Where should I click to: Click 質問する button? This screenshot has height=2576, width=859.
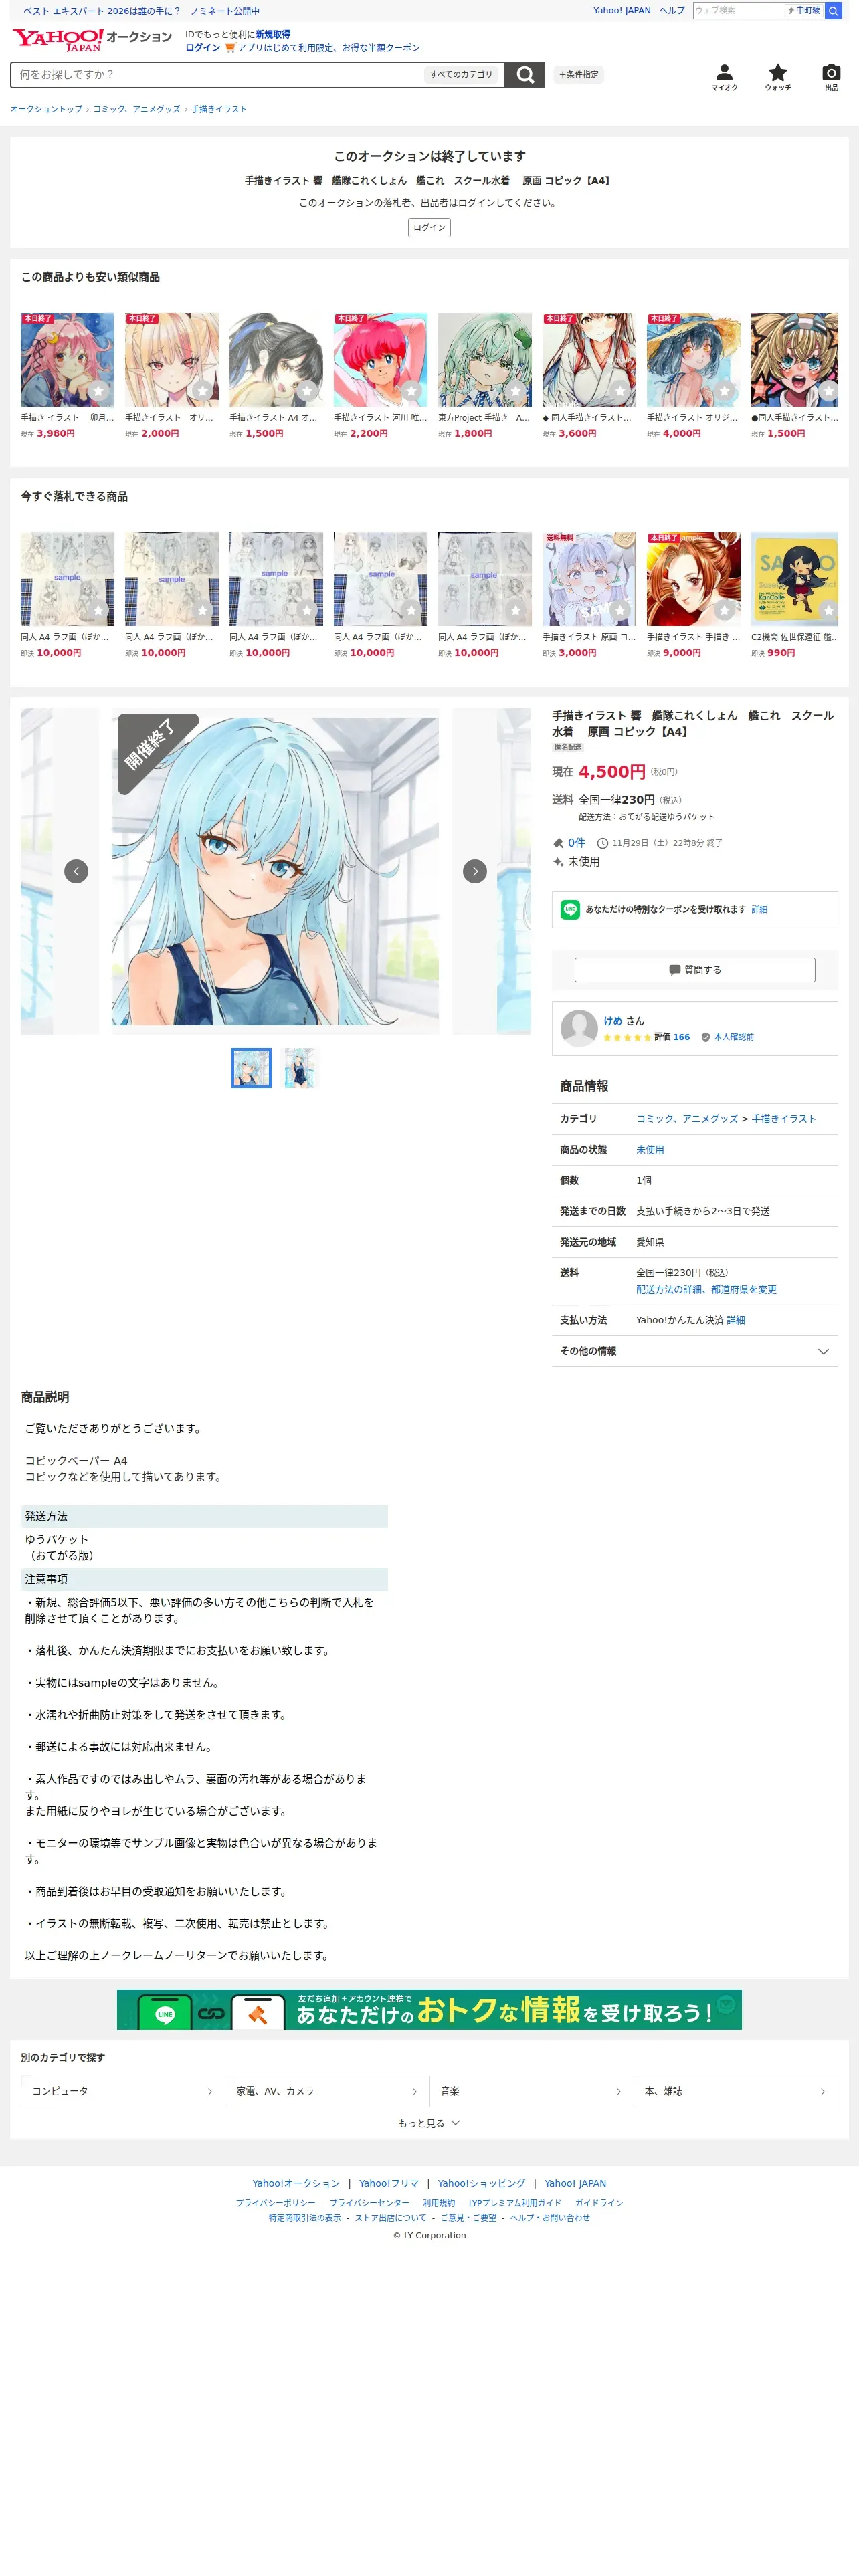tap(694, 970)
